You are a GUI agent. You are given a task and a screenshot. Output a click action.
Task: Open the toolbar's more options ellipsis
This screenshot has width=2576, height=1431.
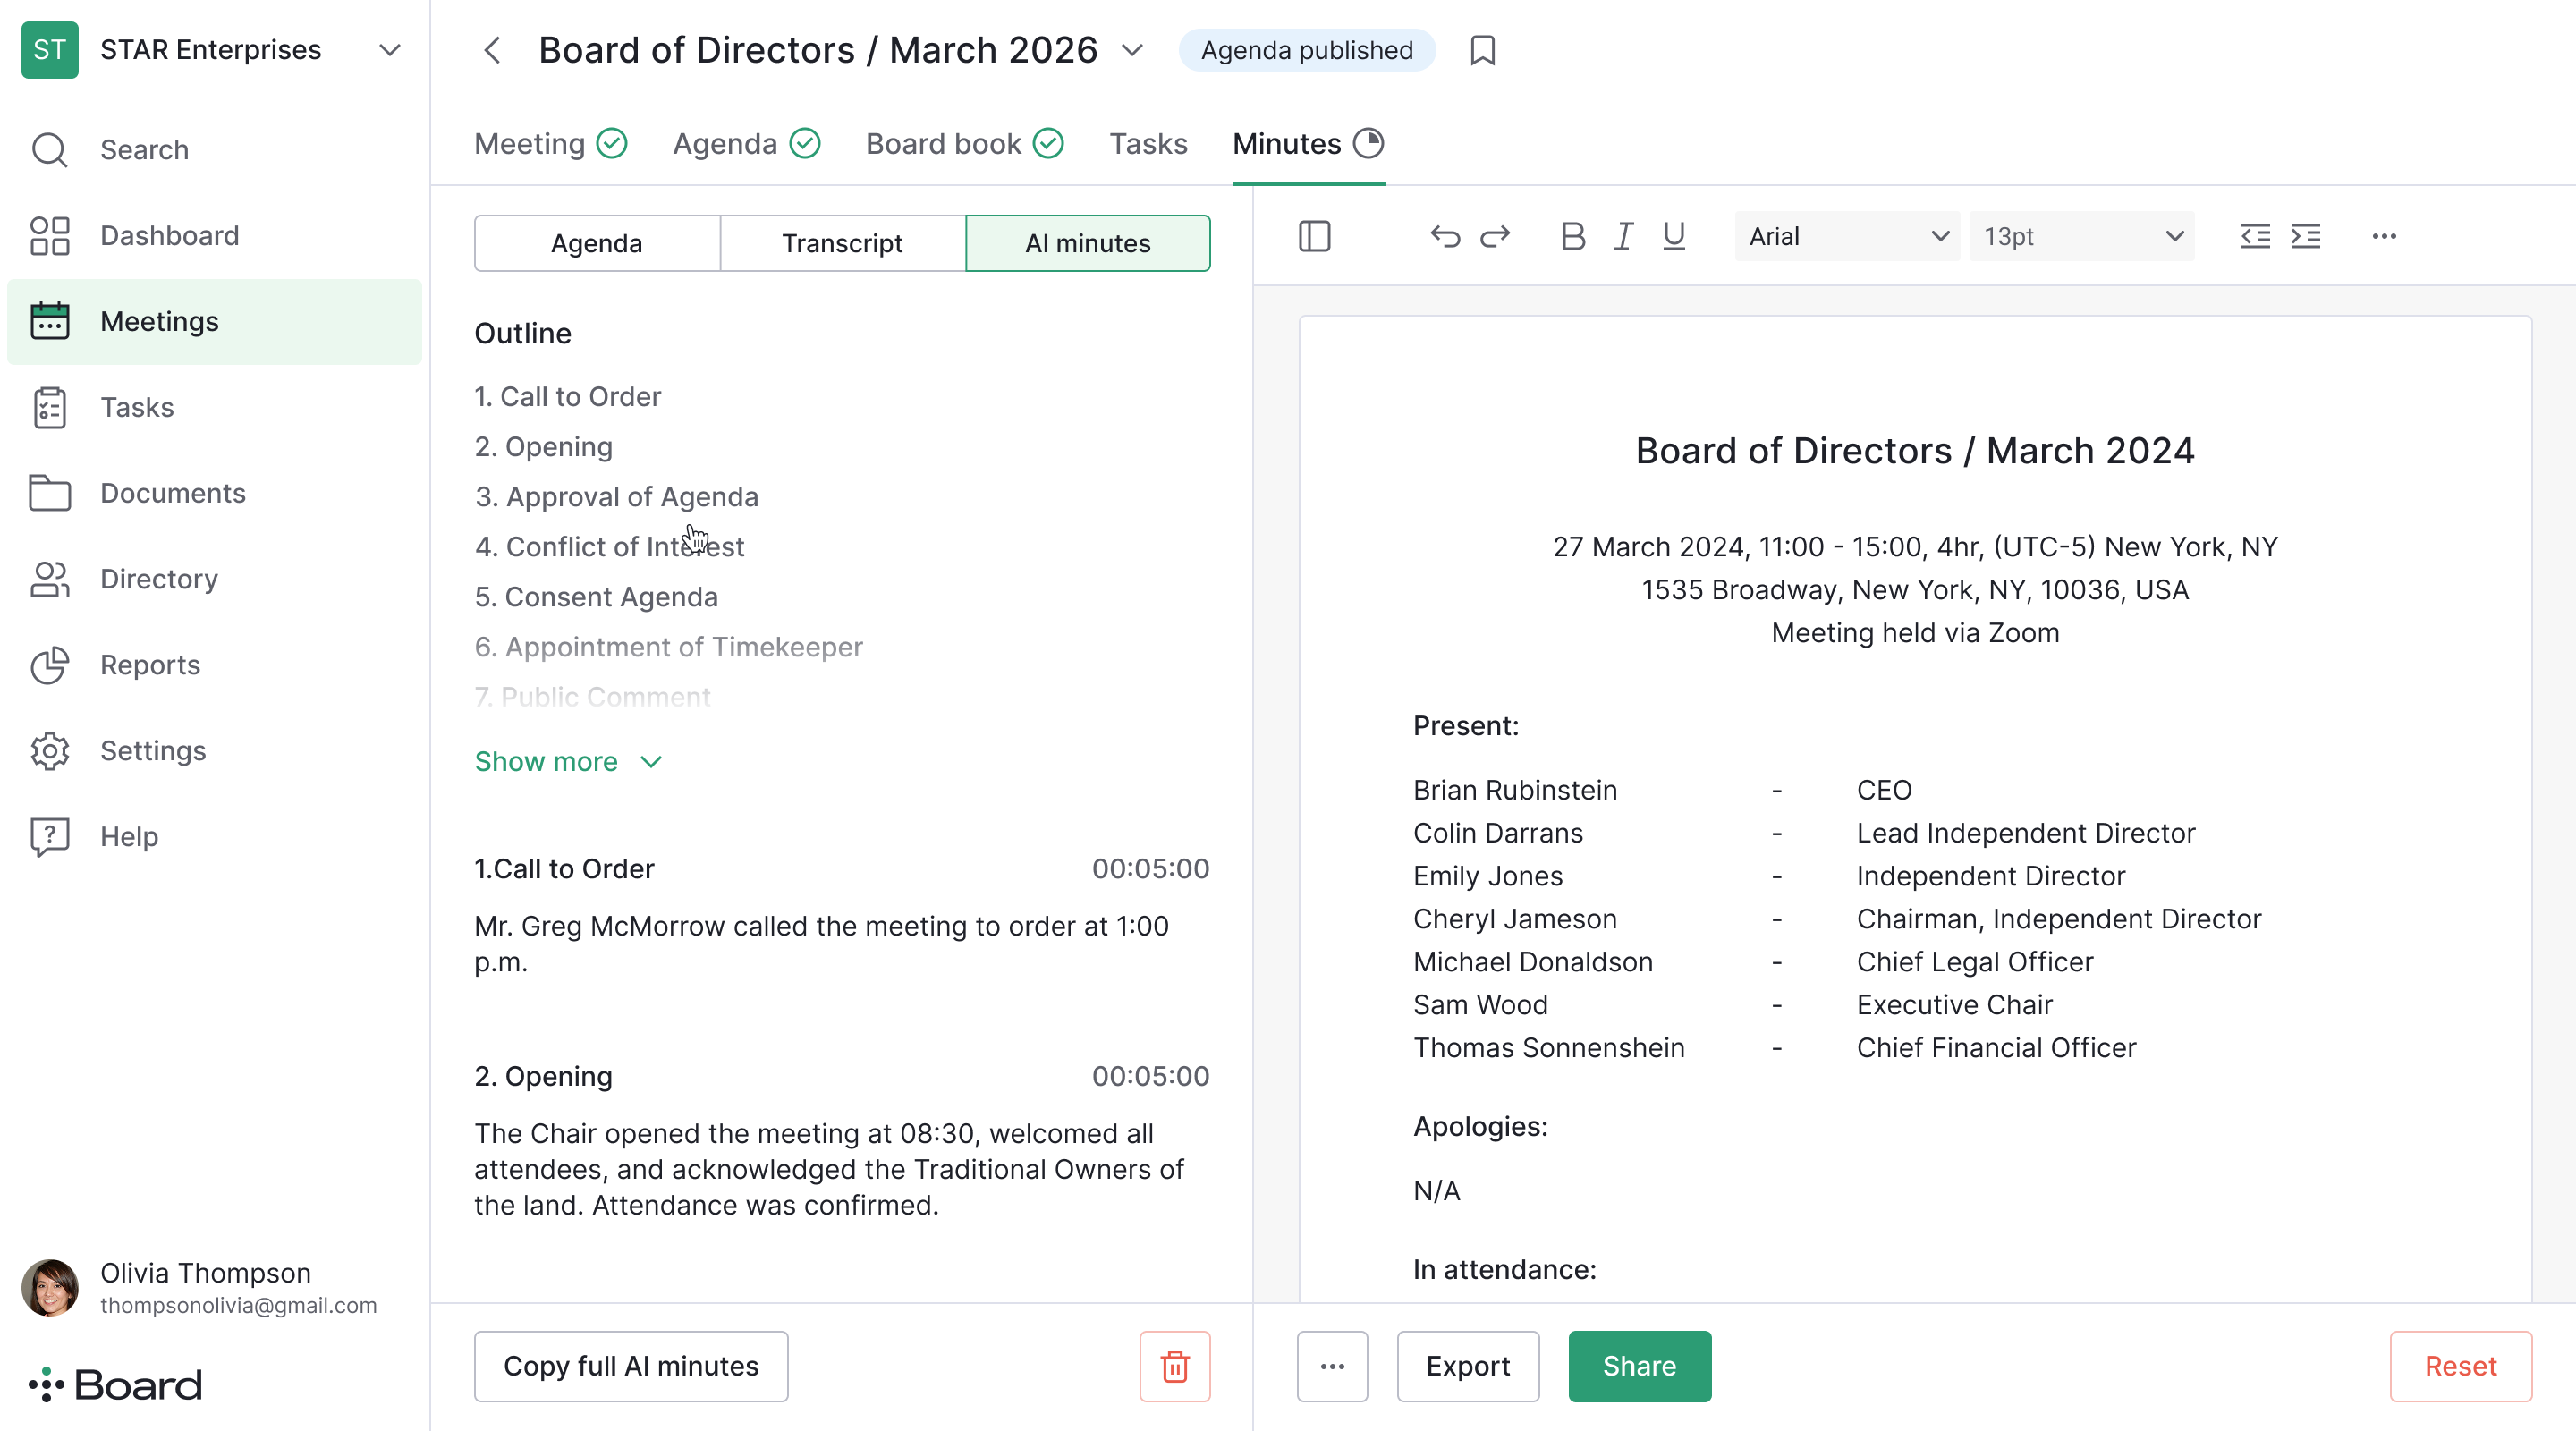(2384, 236)
